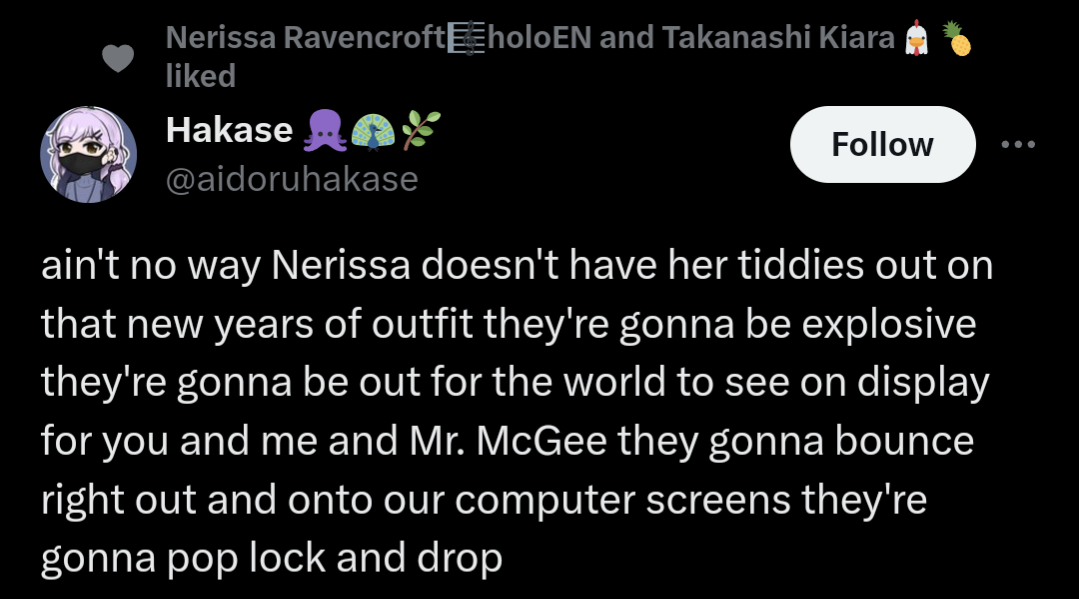Click the "gonna pop lock and drop" line
1079x599 pixels.
(272, 559)
